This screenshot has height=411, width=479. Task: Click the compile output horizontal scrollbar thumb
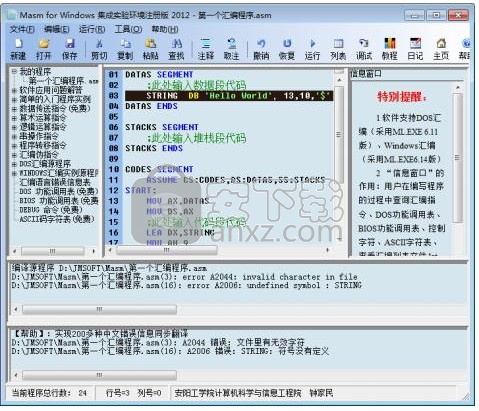click(99, 310)
